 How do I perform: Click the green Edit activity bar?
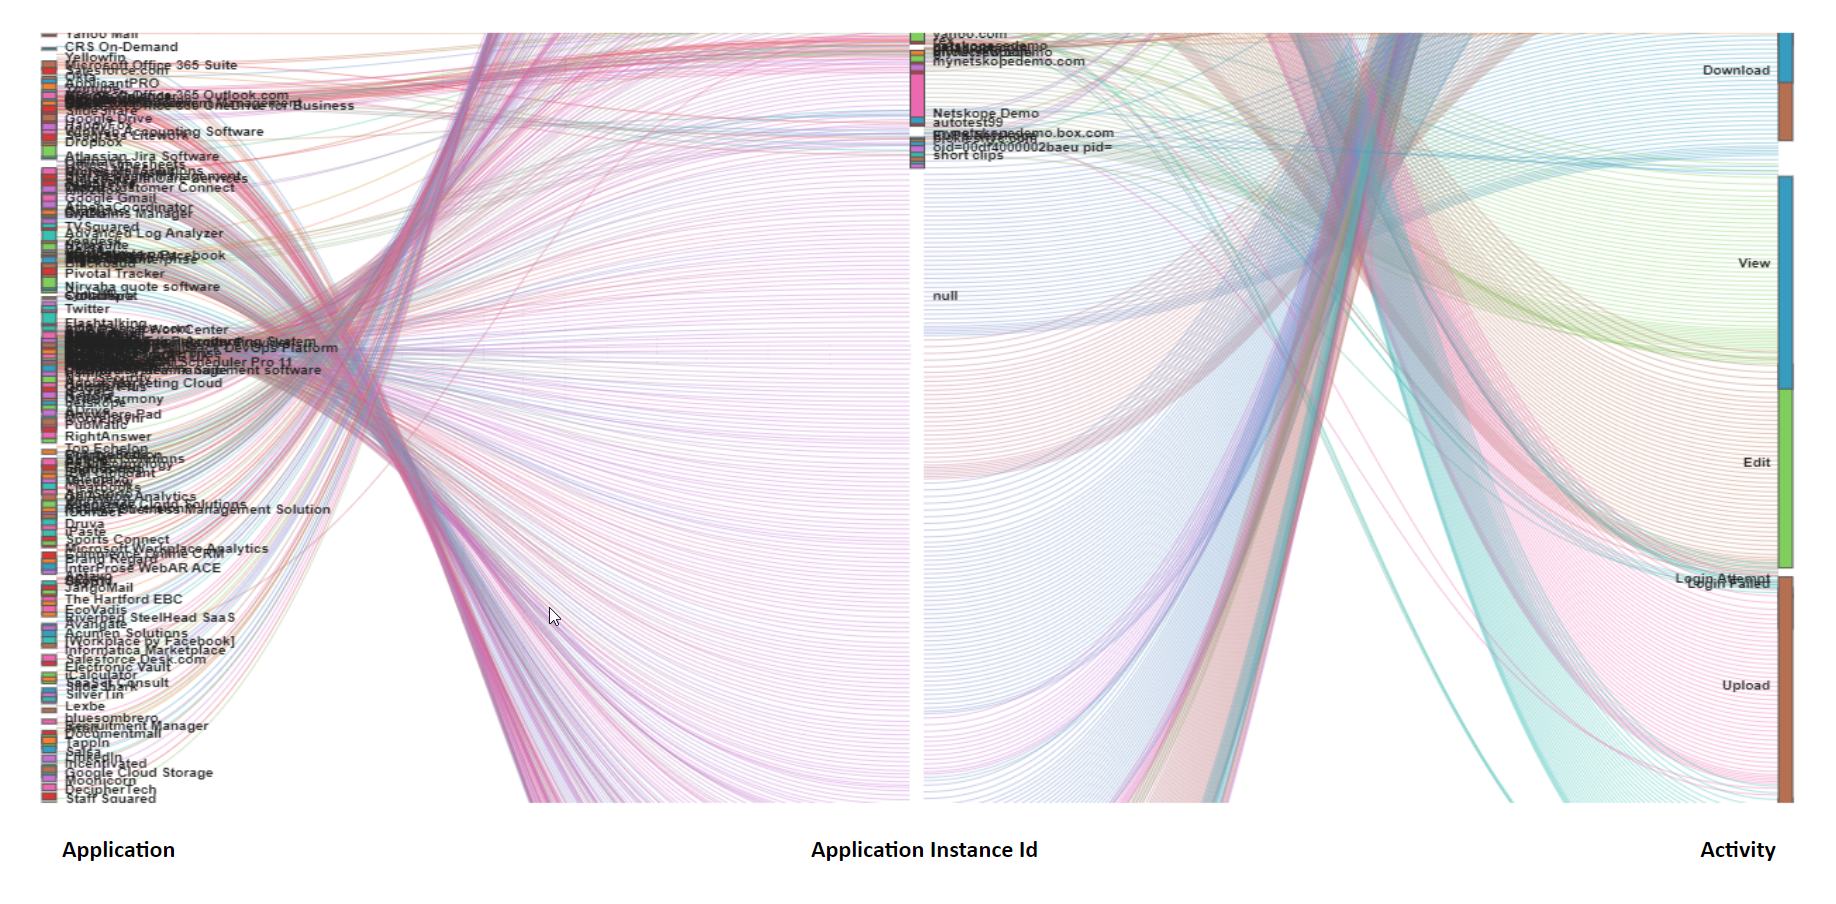coord(1785,478)
